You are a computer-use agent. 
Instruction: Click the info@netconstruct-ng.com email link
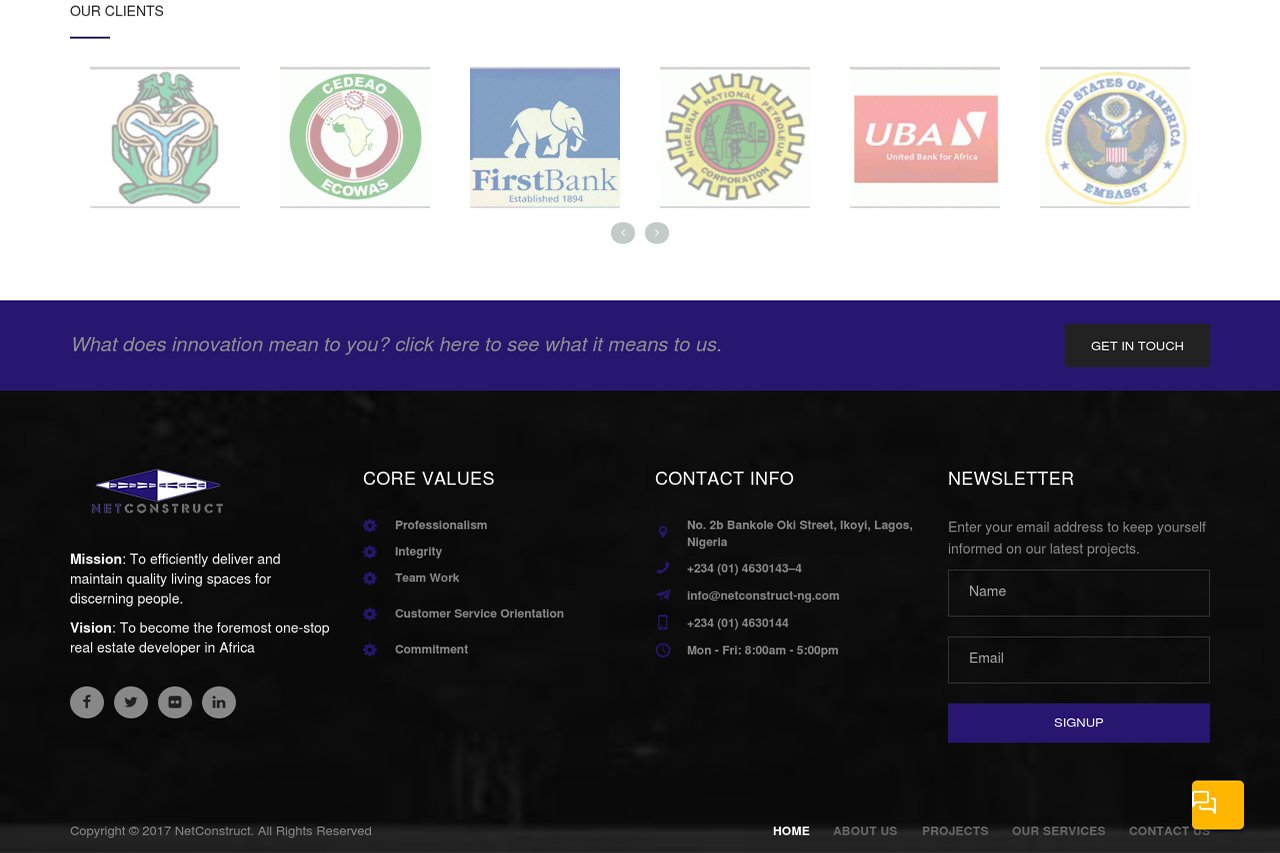point(763,596)
